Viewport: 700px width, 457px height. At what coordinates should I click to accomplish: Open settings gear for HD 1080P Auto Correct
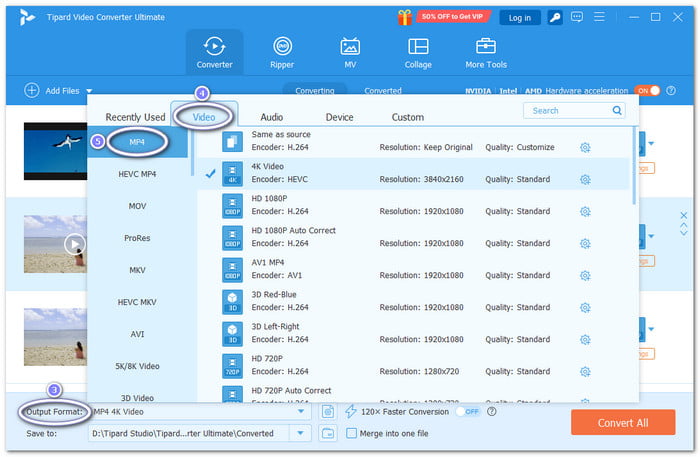point(585,244)
